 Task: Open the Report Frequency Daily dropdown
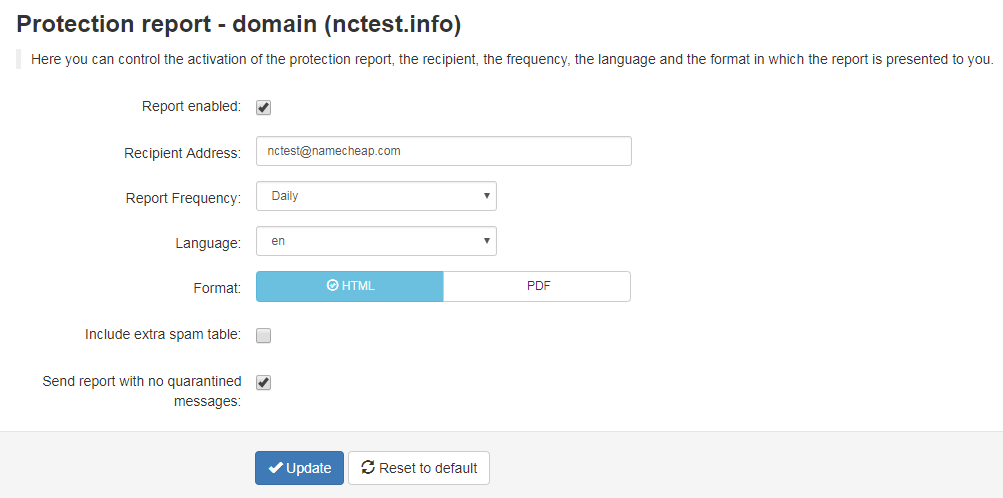coord(376,196)
